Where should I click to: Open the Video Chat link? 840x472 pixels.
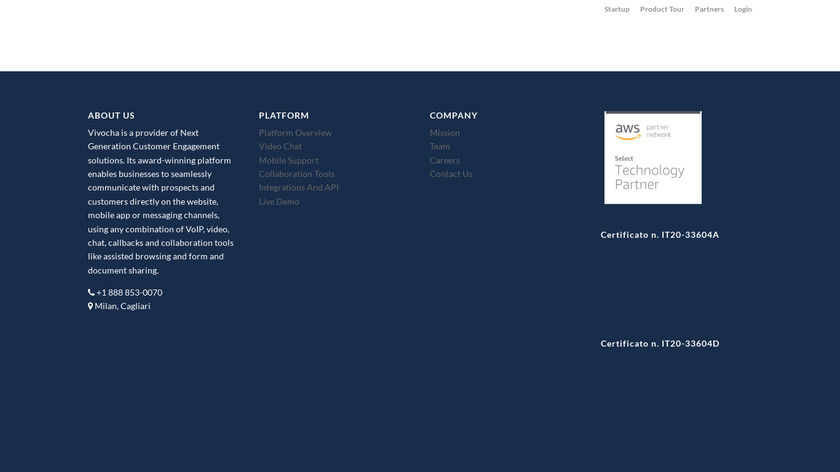click(x=280, y=146)
